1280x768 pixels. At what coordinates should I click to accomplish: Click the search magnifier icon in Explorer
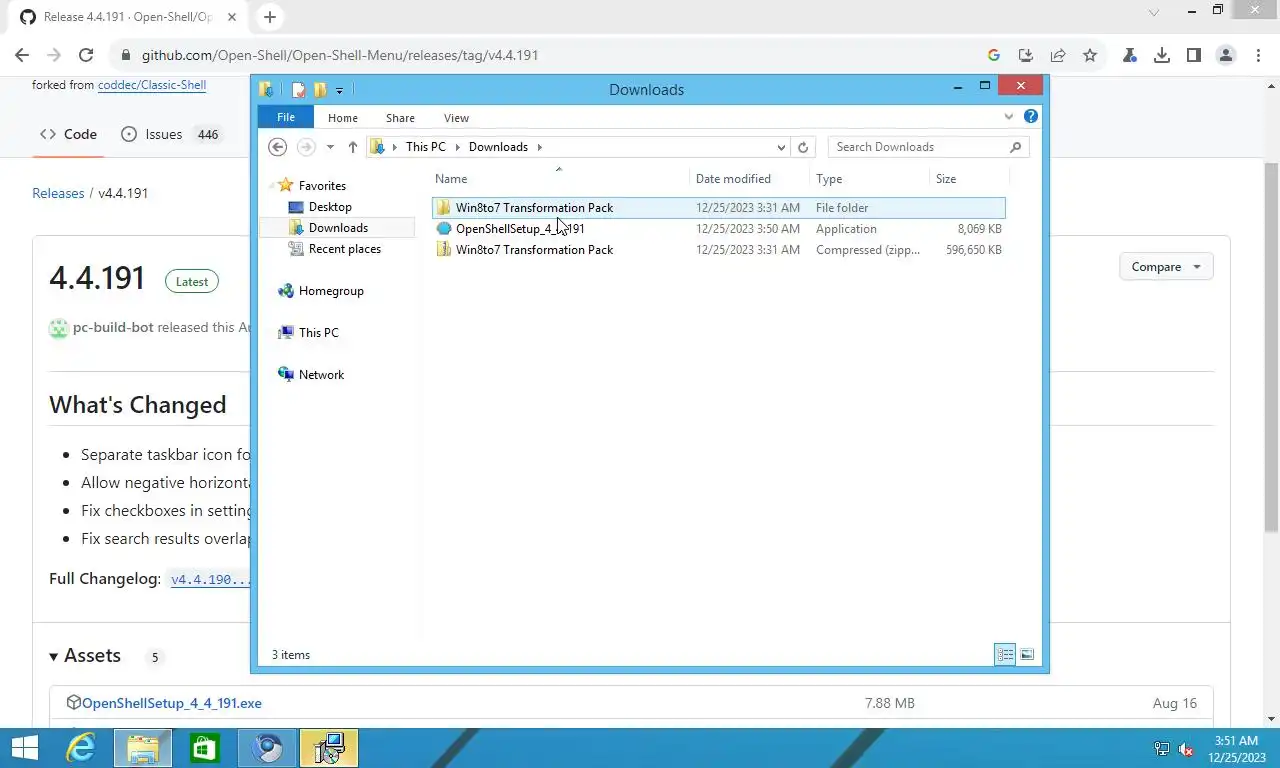(x=1016, y=147)
